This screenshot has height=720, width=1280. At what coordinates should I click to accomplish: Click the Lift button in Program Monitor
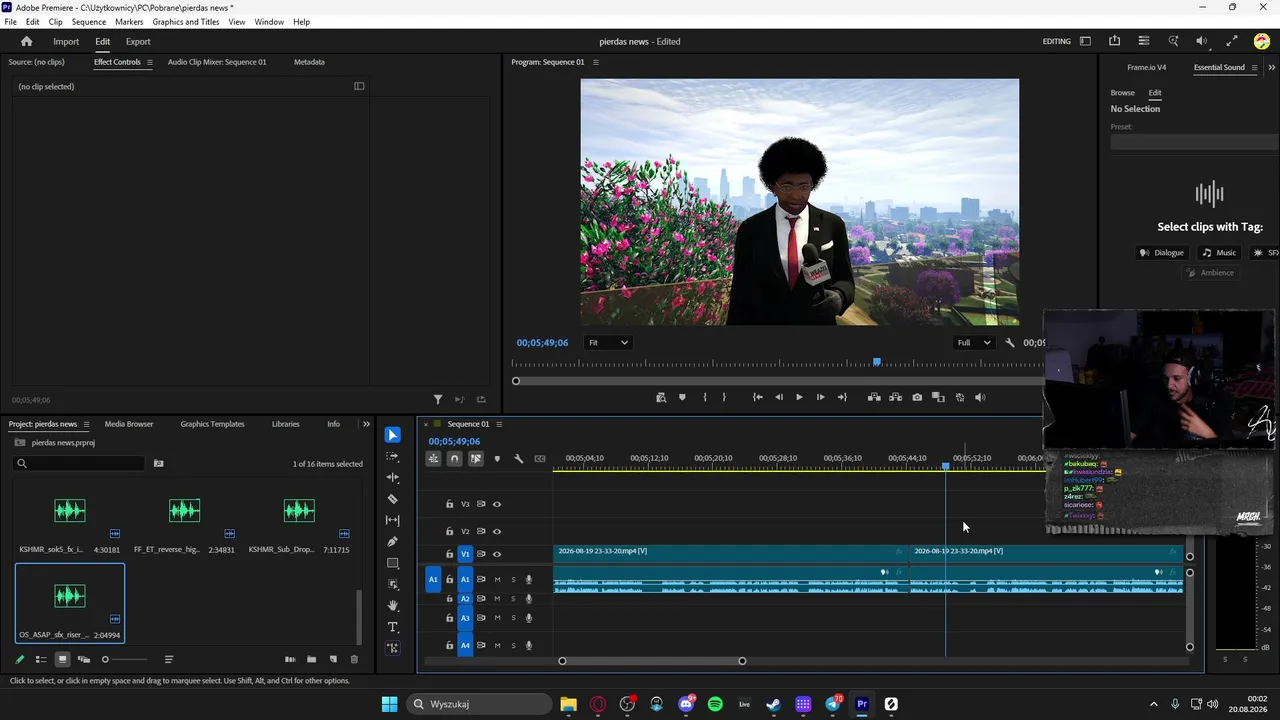(x=874, y=397)
